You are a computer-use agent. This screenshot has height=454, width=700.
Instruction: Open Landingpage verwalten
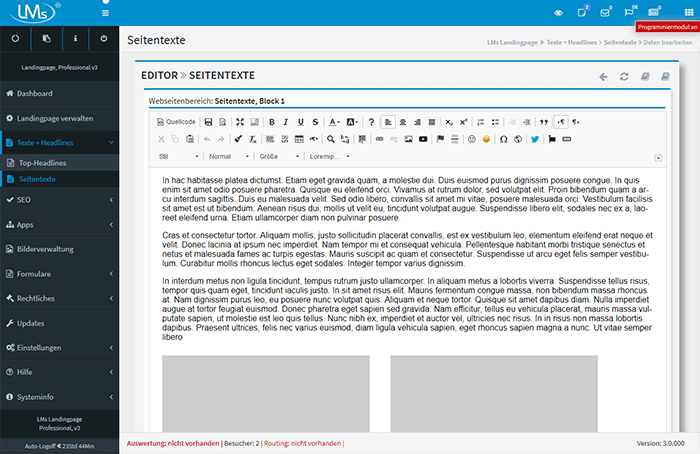(59, 118)
